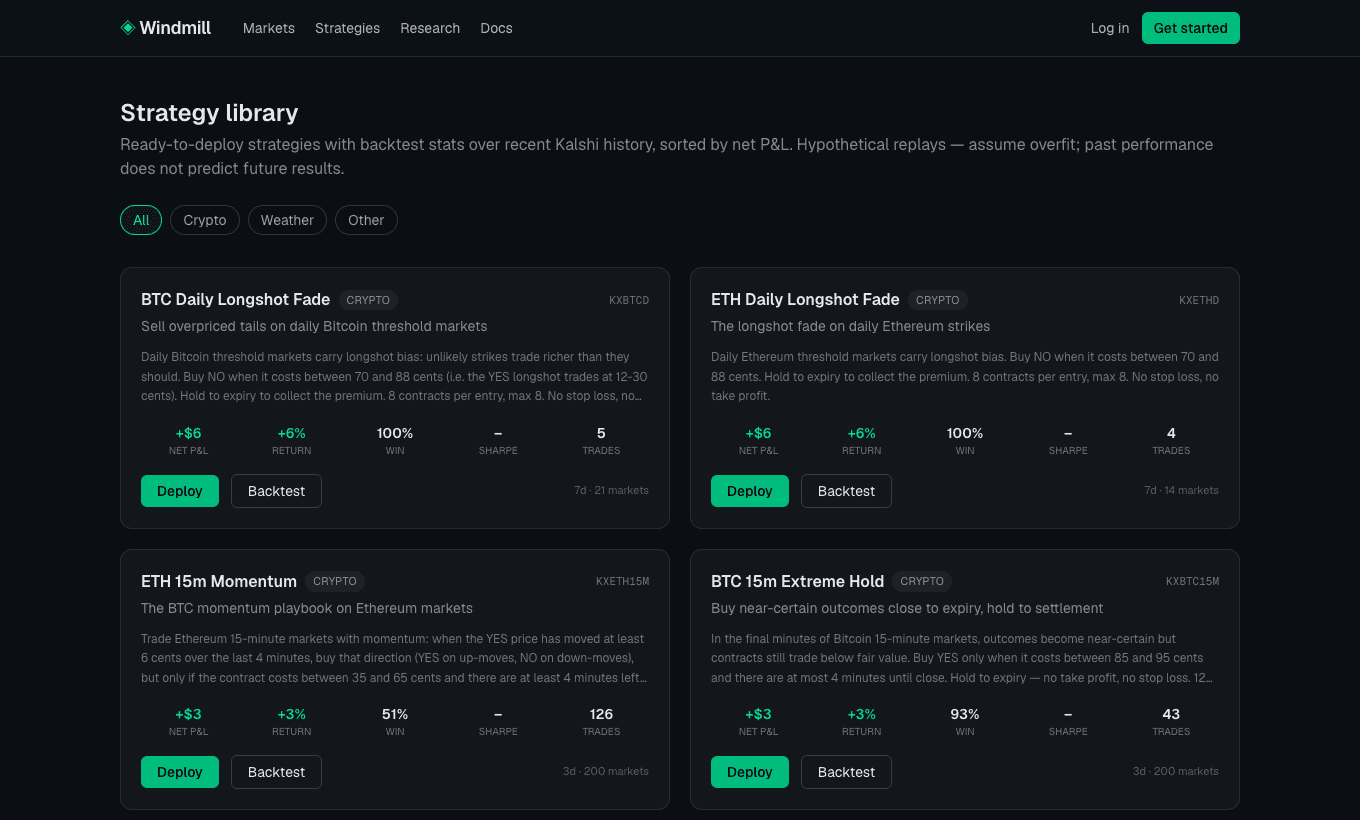Click the Strategy library heading
The height and width of the screenshot is (820, 1360).
click(x=209, y=112)
